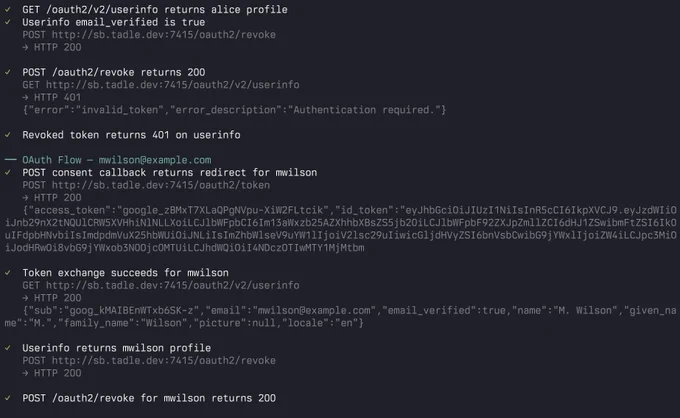Click the 'OAuth Flow — mwilson@example.com' section header
The width and height of the screenshot is (680, 418).
click(x=117, y=160)
